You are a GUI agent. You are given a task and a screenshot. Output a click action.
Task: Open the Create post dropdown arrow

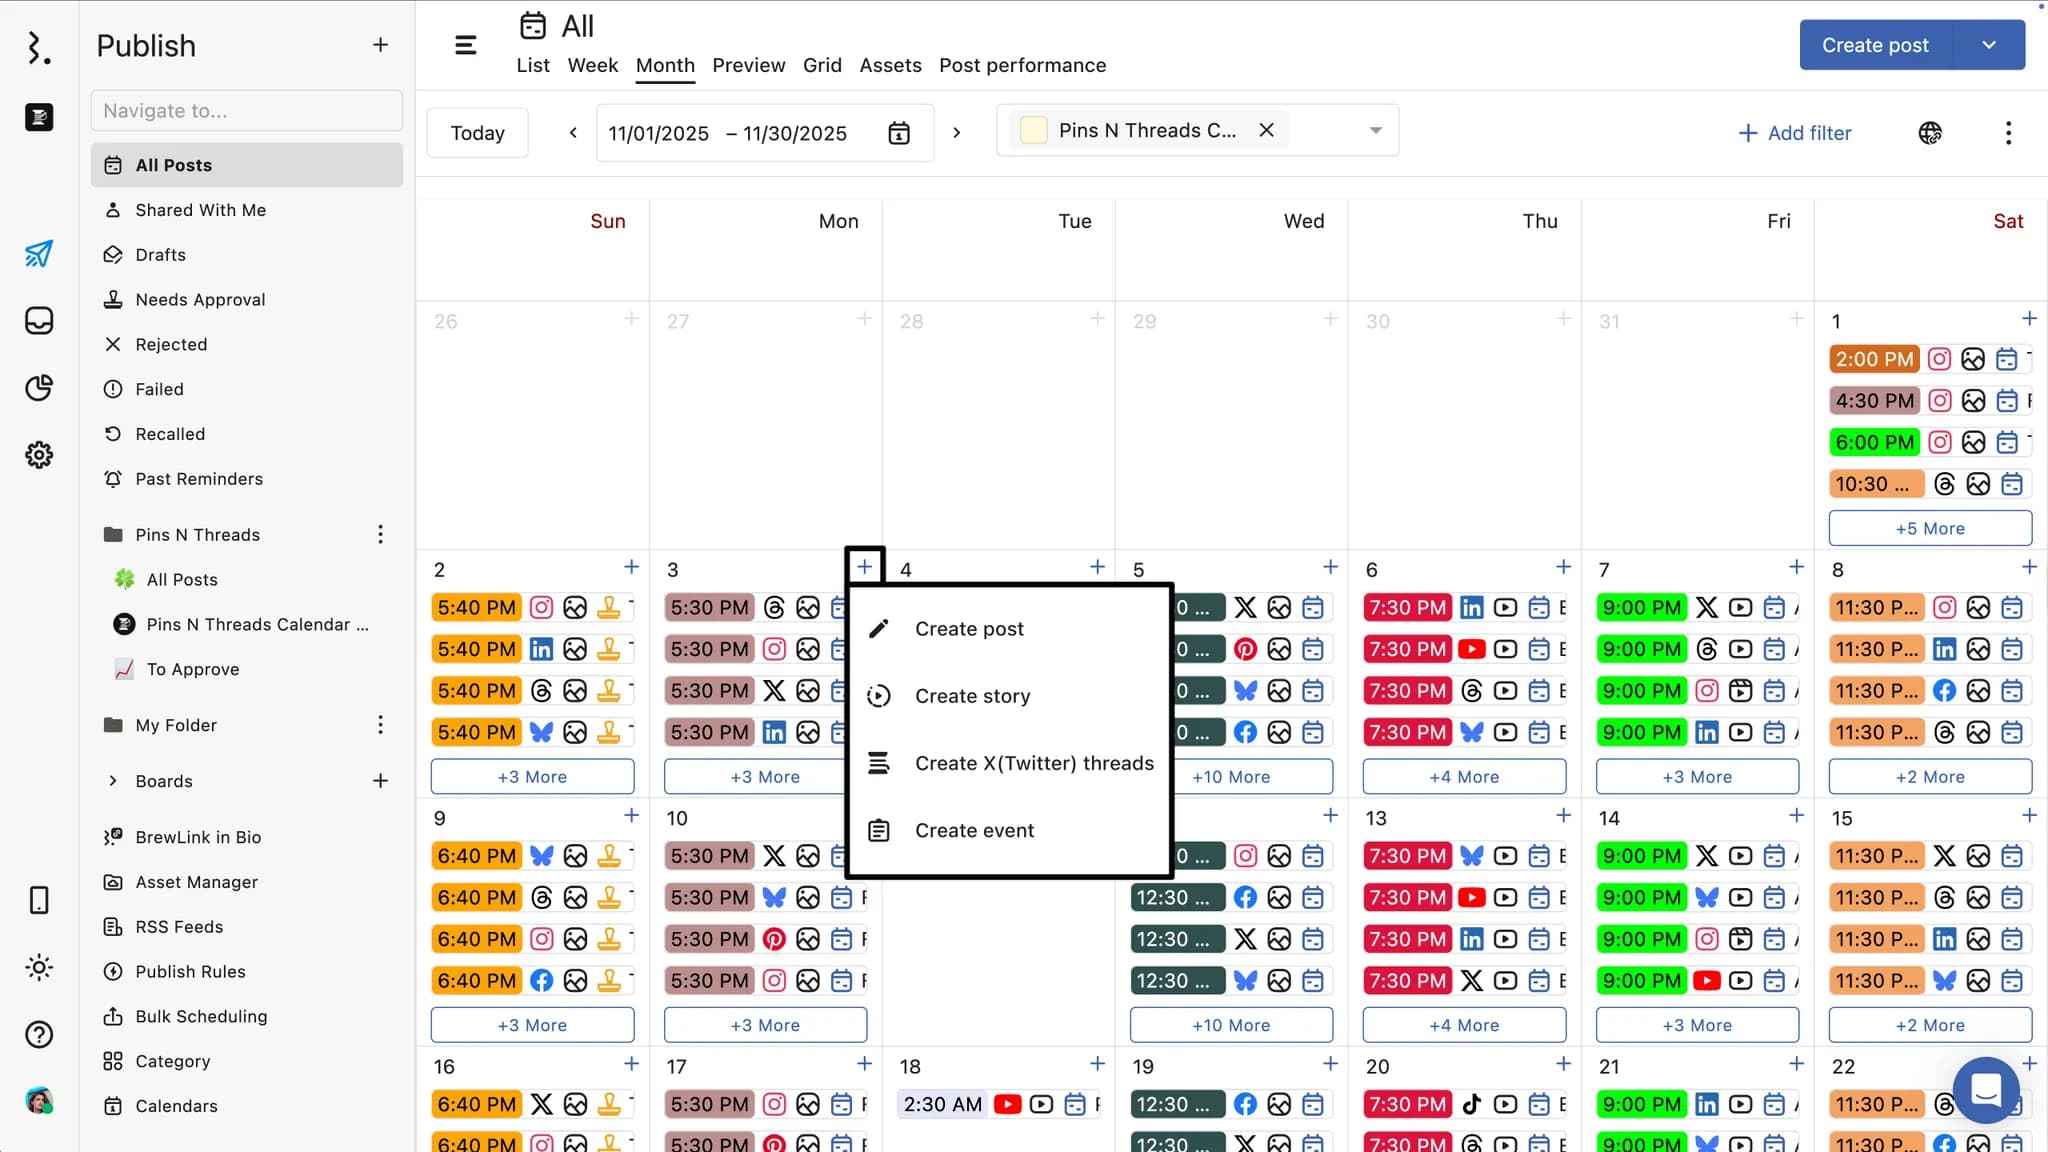pos(1989,45)
